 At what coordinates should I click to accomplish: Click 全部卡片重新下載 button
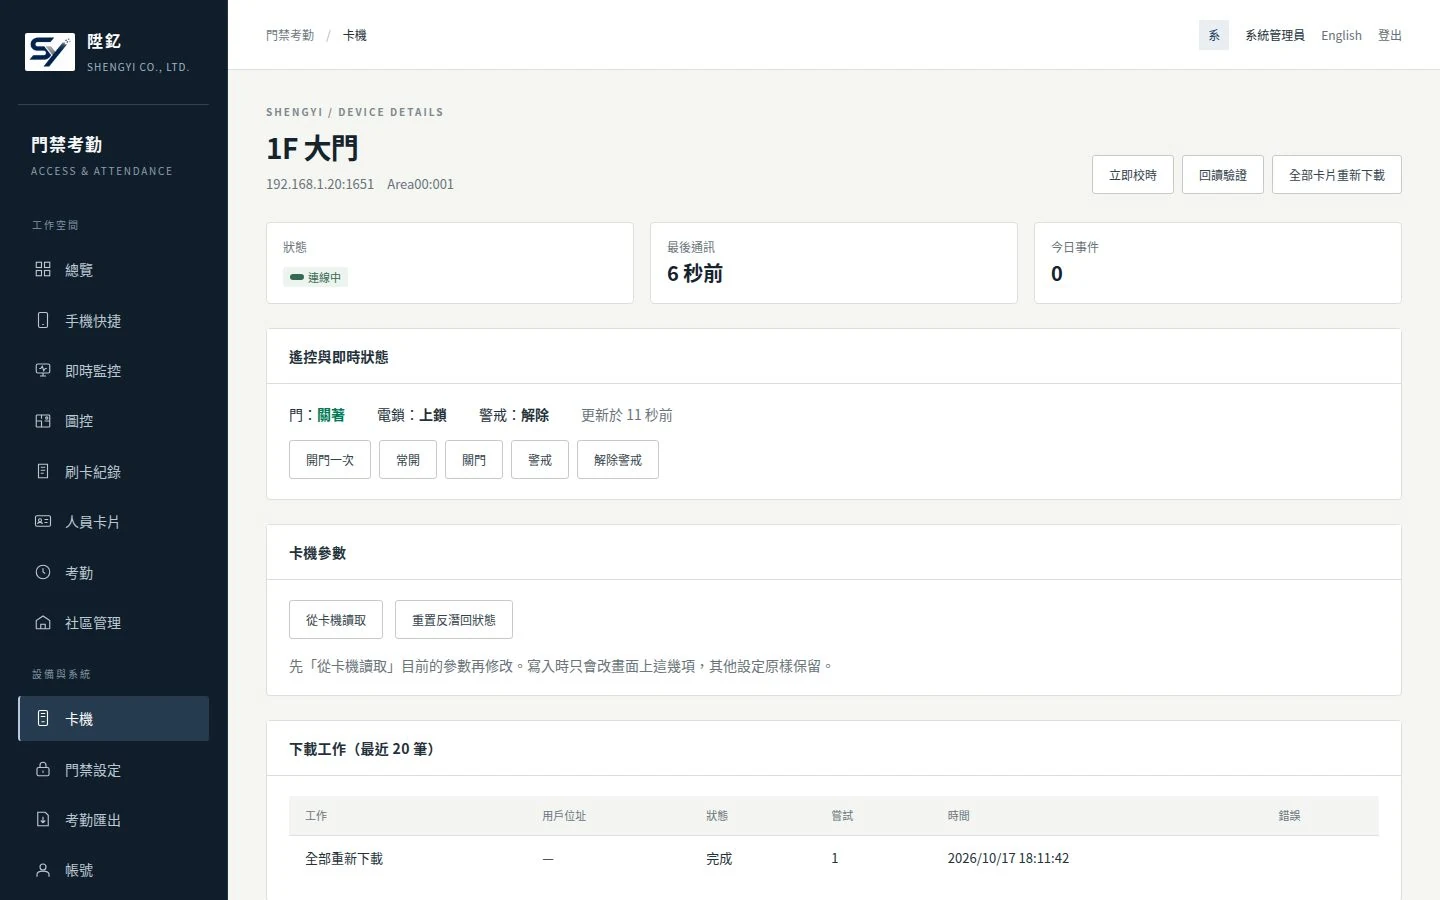click(1337, 175)
